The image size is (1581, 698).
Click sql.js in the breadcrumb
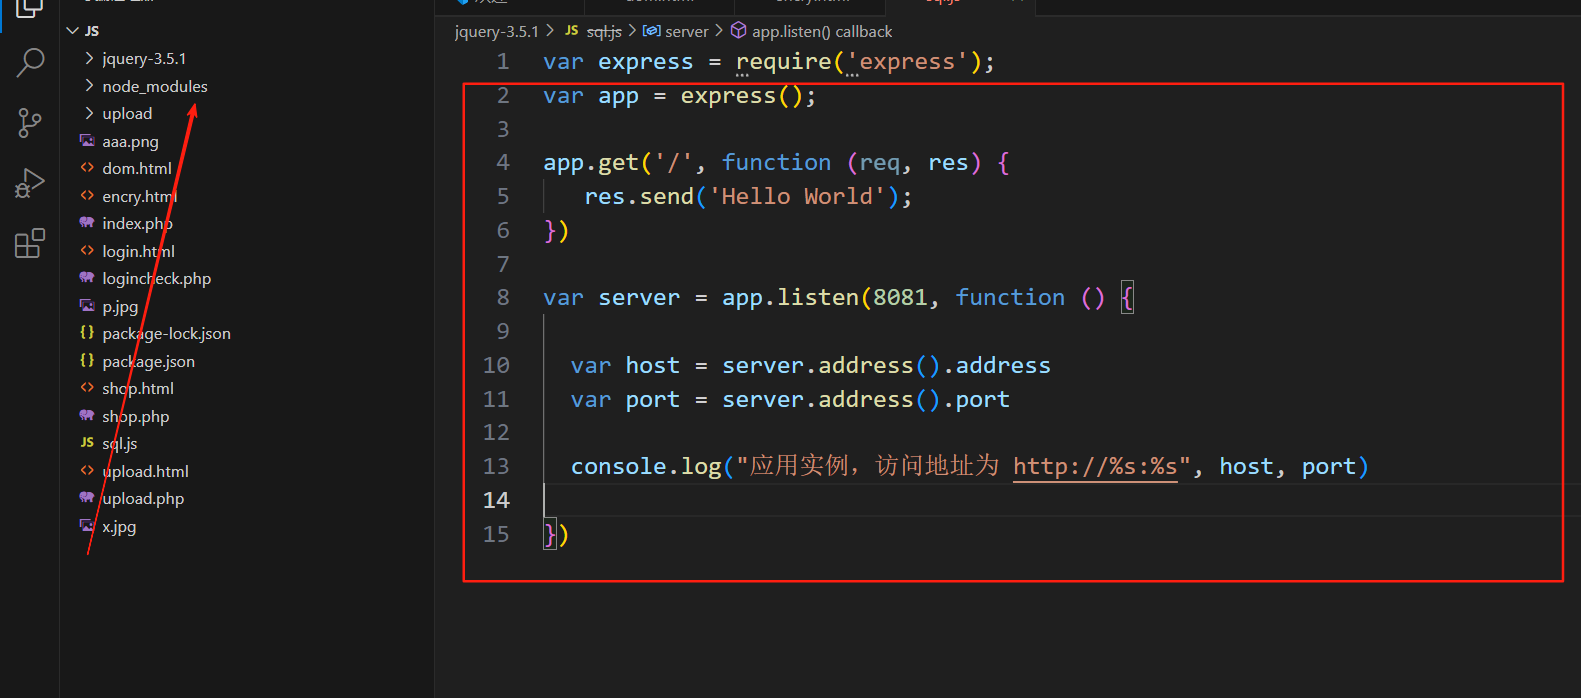tap(604, 32)
